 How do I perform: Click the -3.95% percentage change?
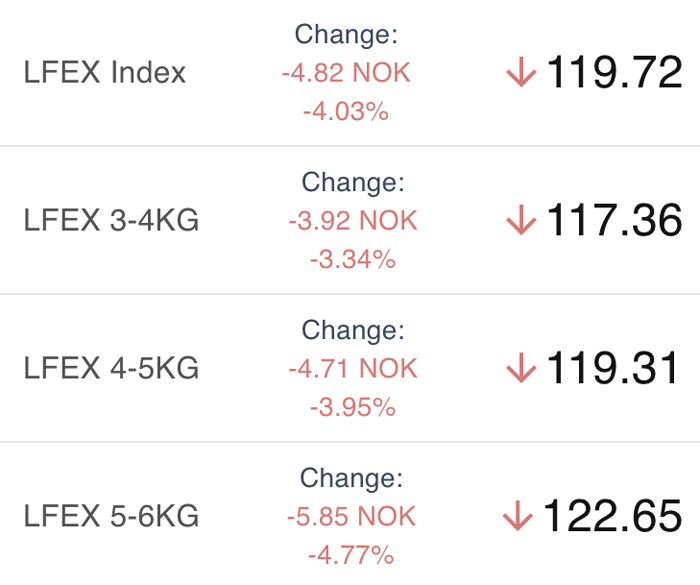[353, 408]
